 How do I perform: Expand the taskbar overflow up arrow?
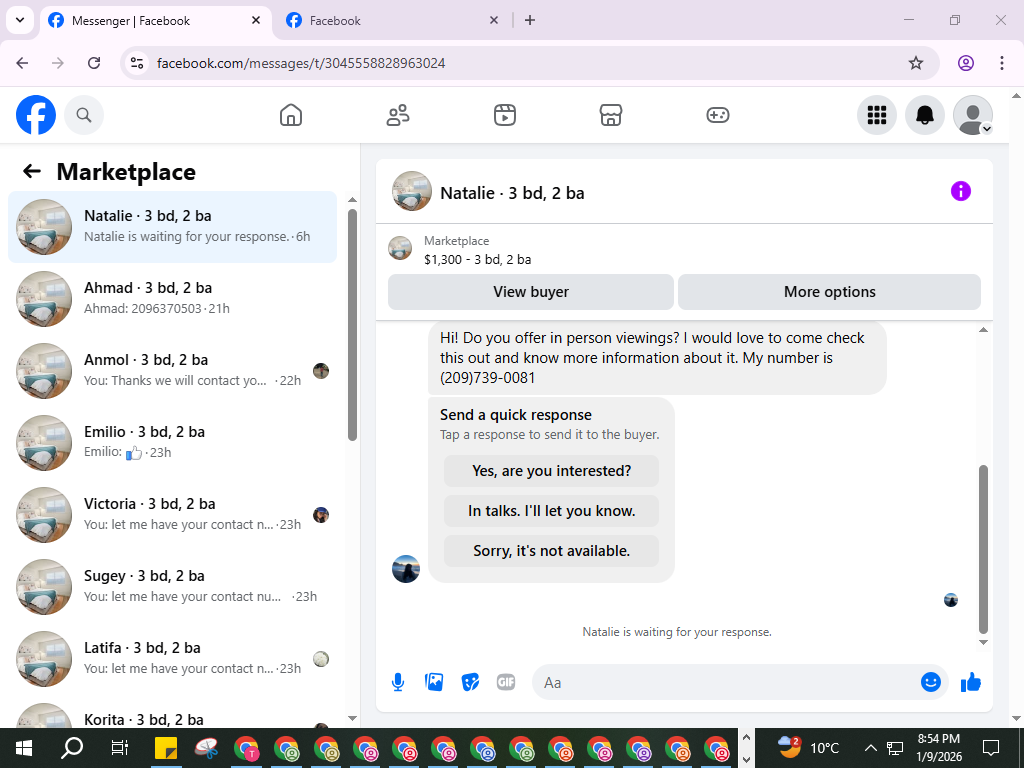tap(746, 737)
